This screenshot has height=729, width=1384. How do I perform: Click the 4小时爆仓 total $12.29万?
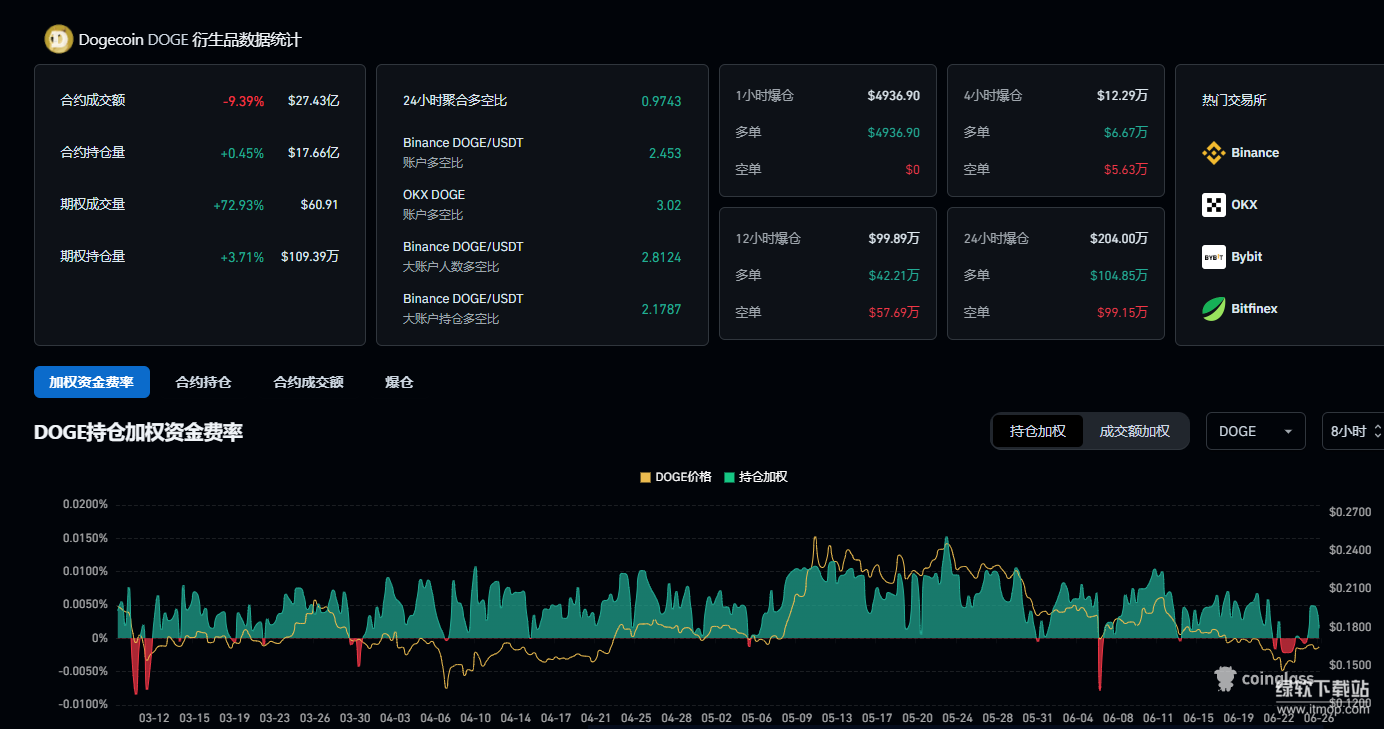pyautogui.click(x=1122, y=96)
